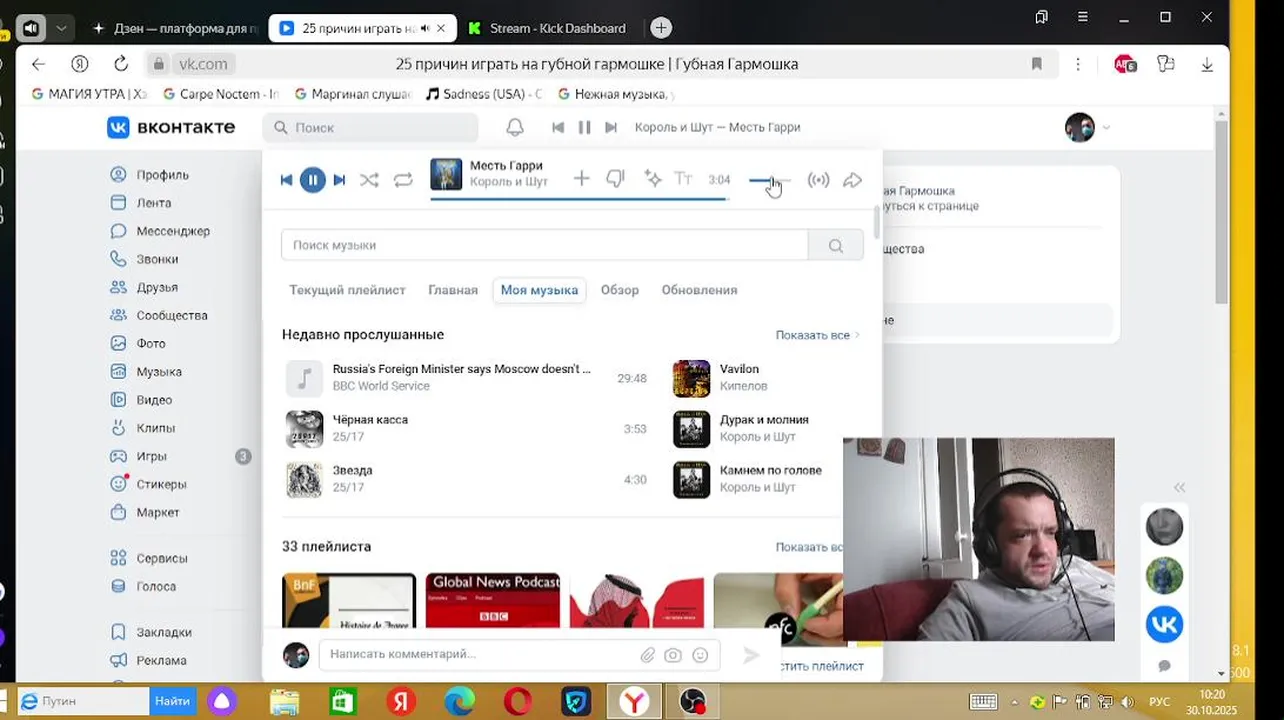
Task: Open 'Игры' in the sidebar
Action: pos(151,456)
